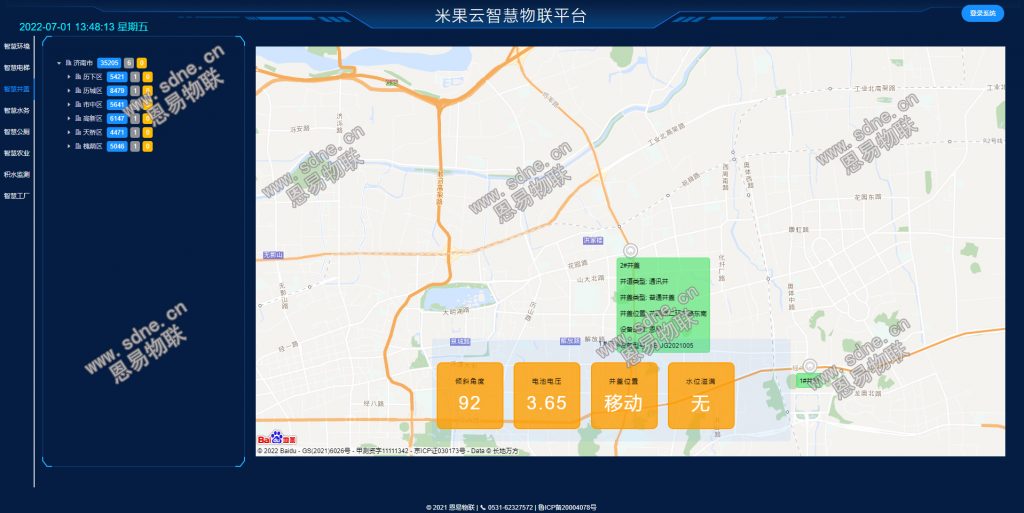This screenshot has height=513, width=1024.
Task: Click the node icon beside 历下区
Action: point(78,76)
